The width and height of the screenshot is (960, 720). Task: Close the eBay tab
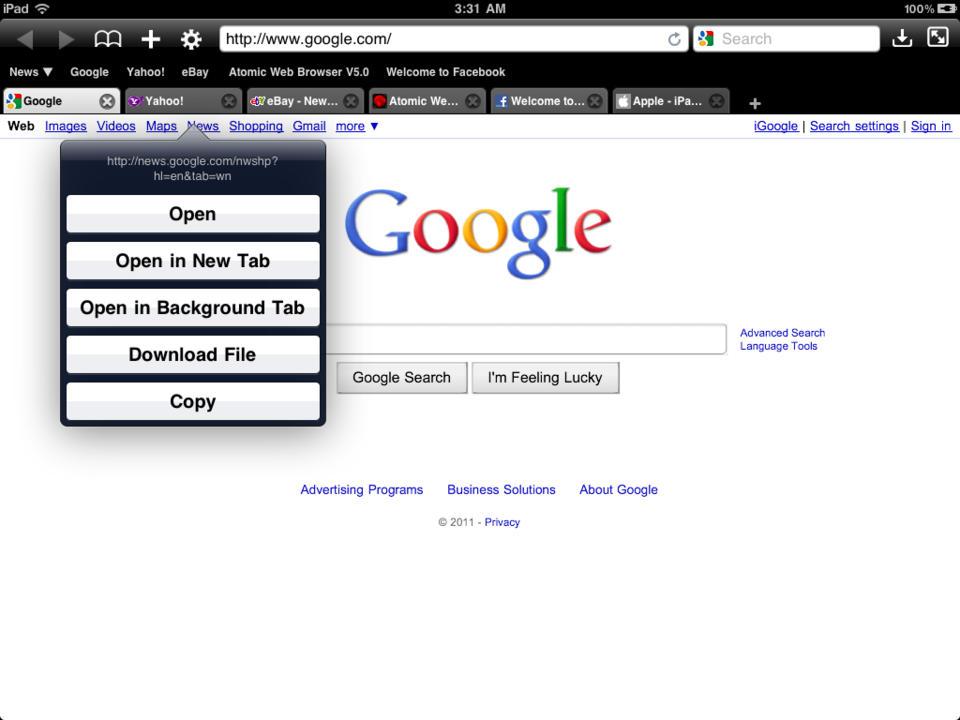351,102
